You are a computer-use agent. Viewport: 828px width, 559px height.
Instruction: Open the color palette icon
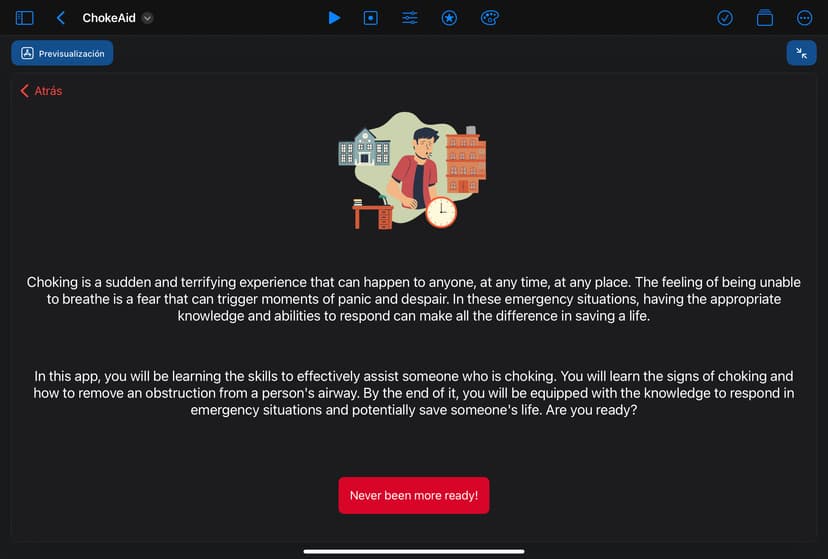[x=489, y=18]
